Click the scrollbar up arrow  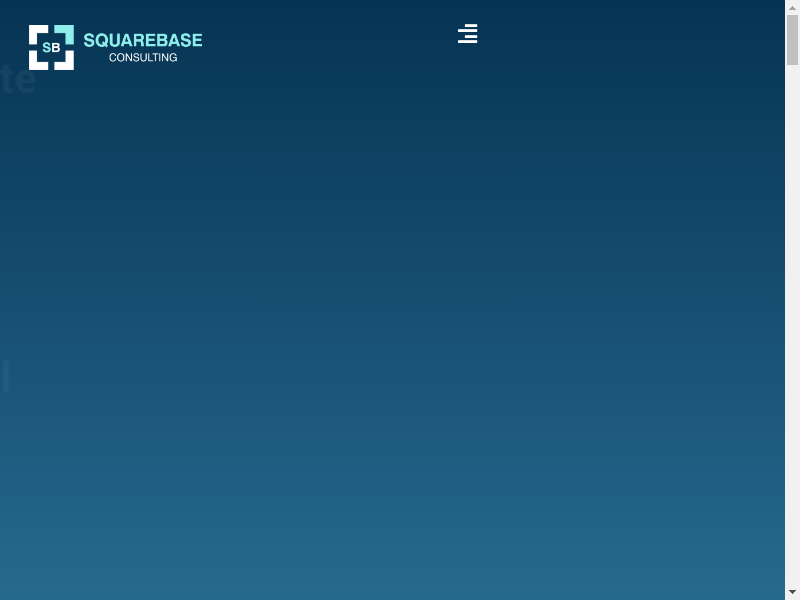pyautogui.click(x=792, y=8)
